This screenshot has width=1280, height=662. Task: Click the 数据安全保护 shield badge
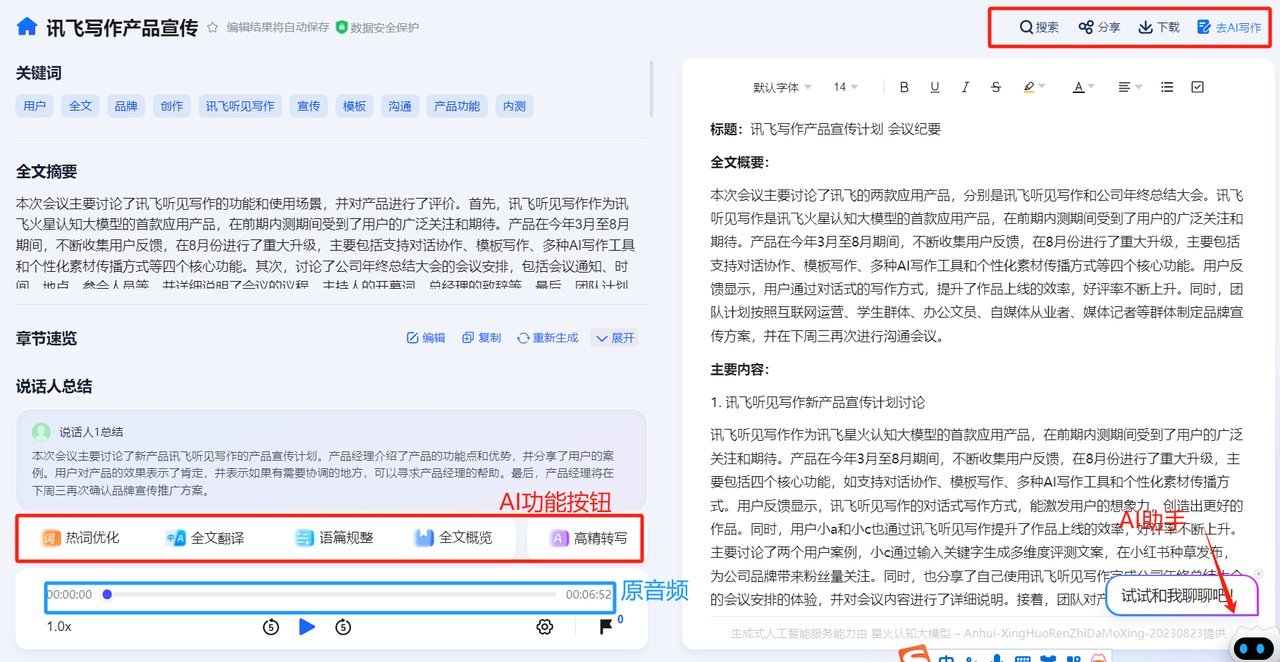click(378, 28)
